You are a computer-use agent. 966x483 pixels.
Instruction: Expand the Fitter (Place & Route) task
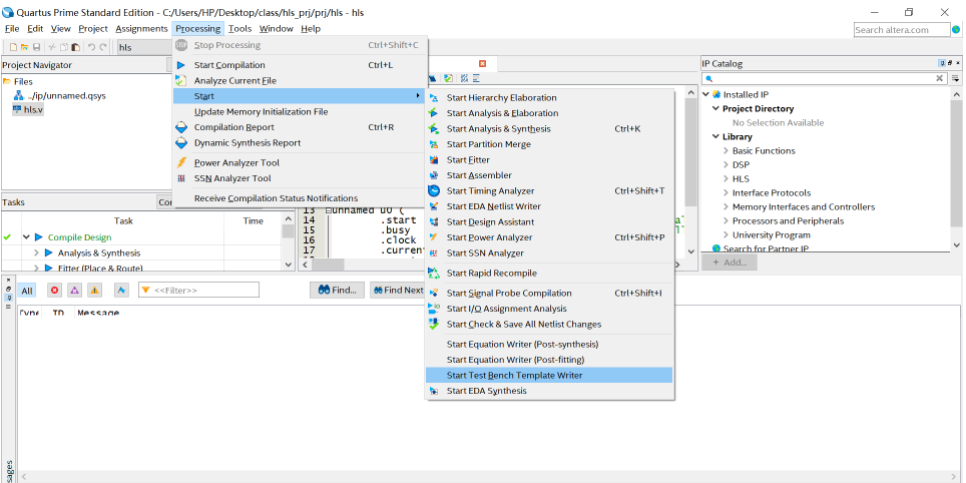click(x=36, y=268)
